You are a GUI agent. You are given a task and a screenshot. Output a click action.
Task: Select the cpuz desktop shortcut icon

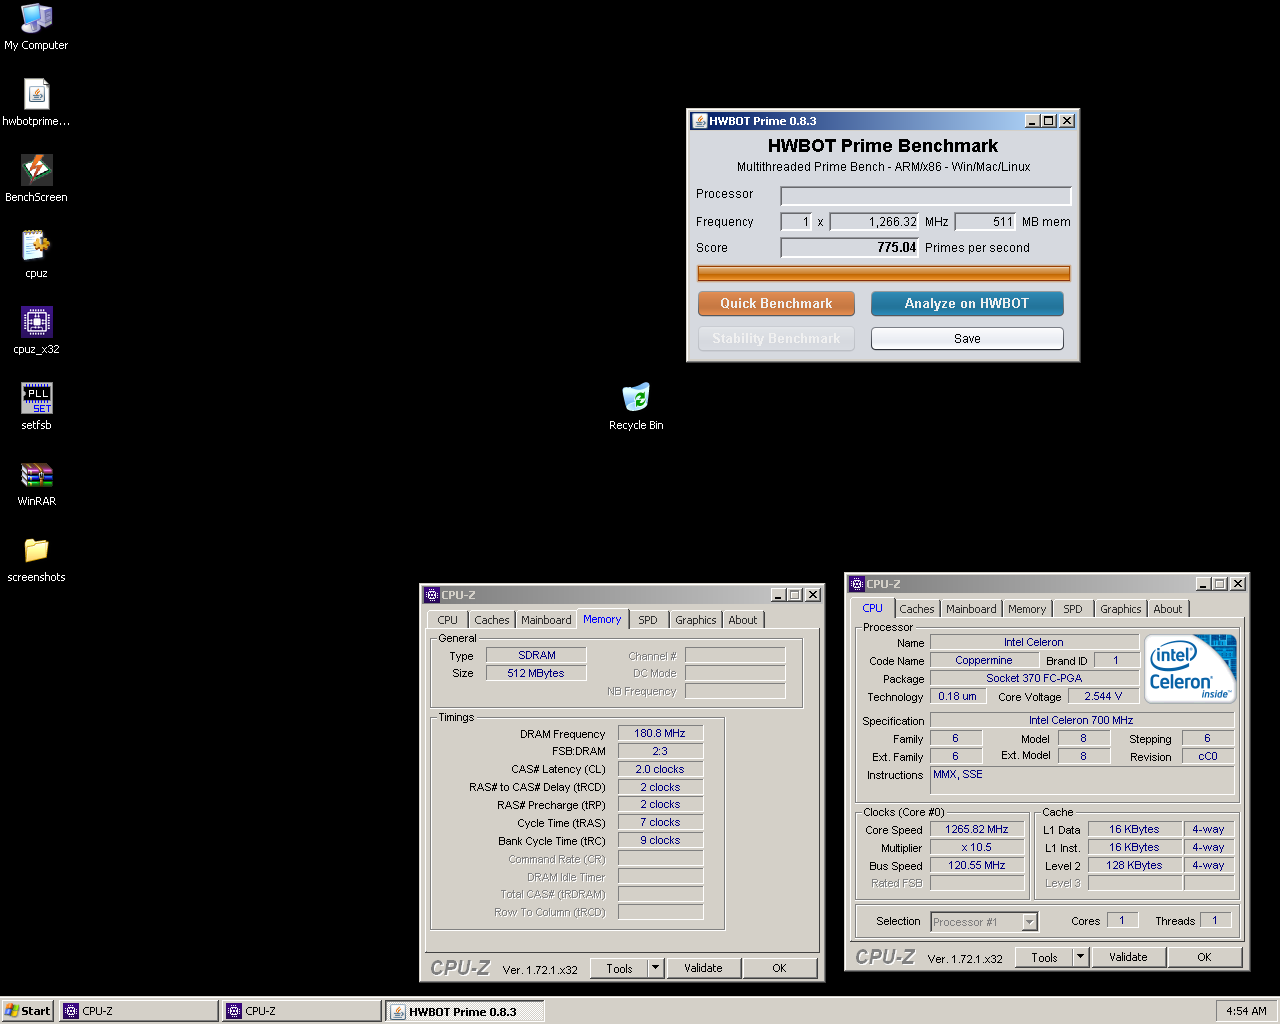[x=36, y=246]
